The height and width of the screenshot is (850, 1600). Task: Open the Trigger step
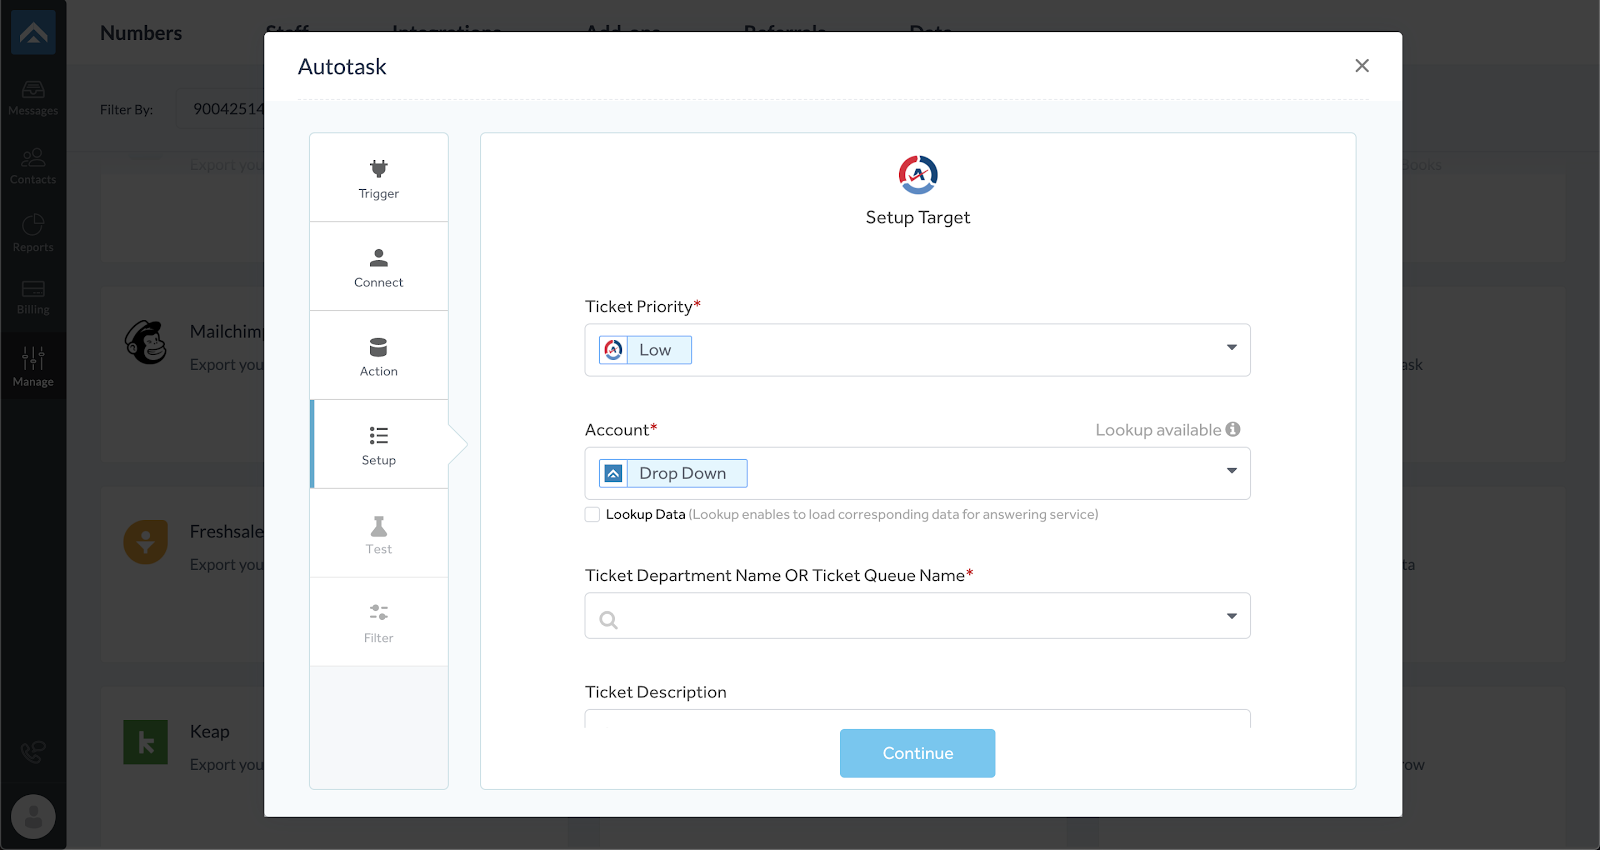[x=379, y=178]
